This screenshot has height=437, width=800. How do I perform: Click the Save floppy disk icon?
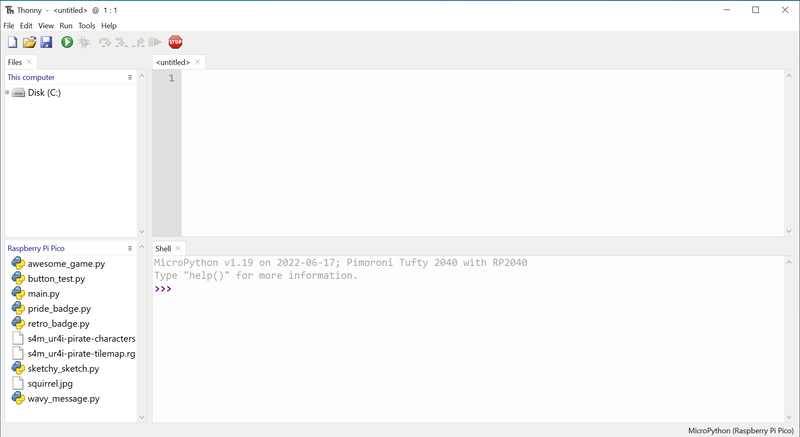click(x=46, y=42)
